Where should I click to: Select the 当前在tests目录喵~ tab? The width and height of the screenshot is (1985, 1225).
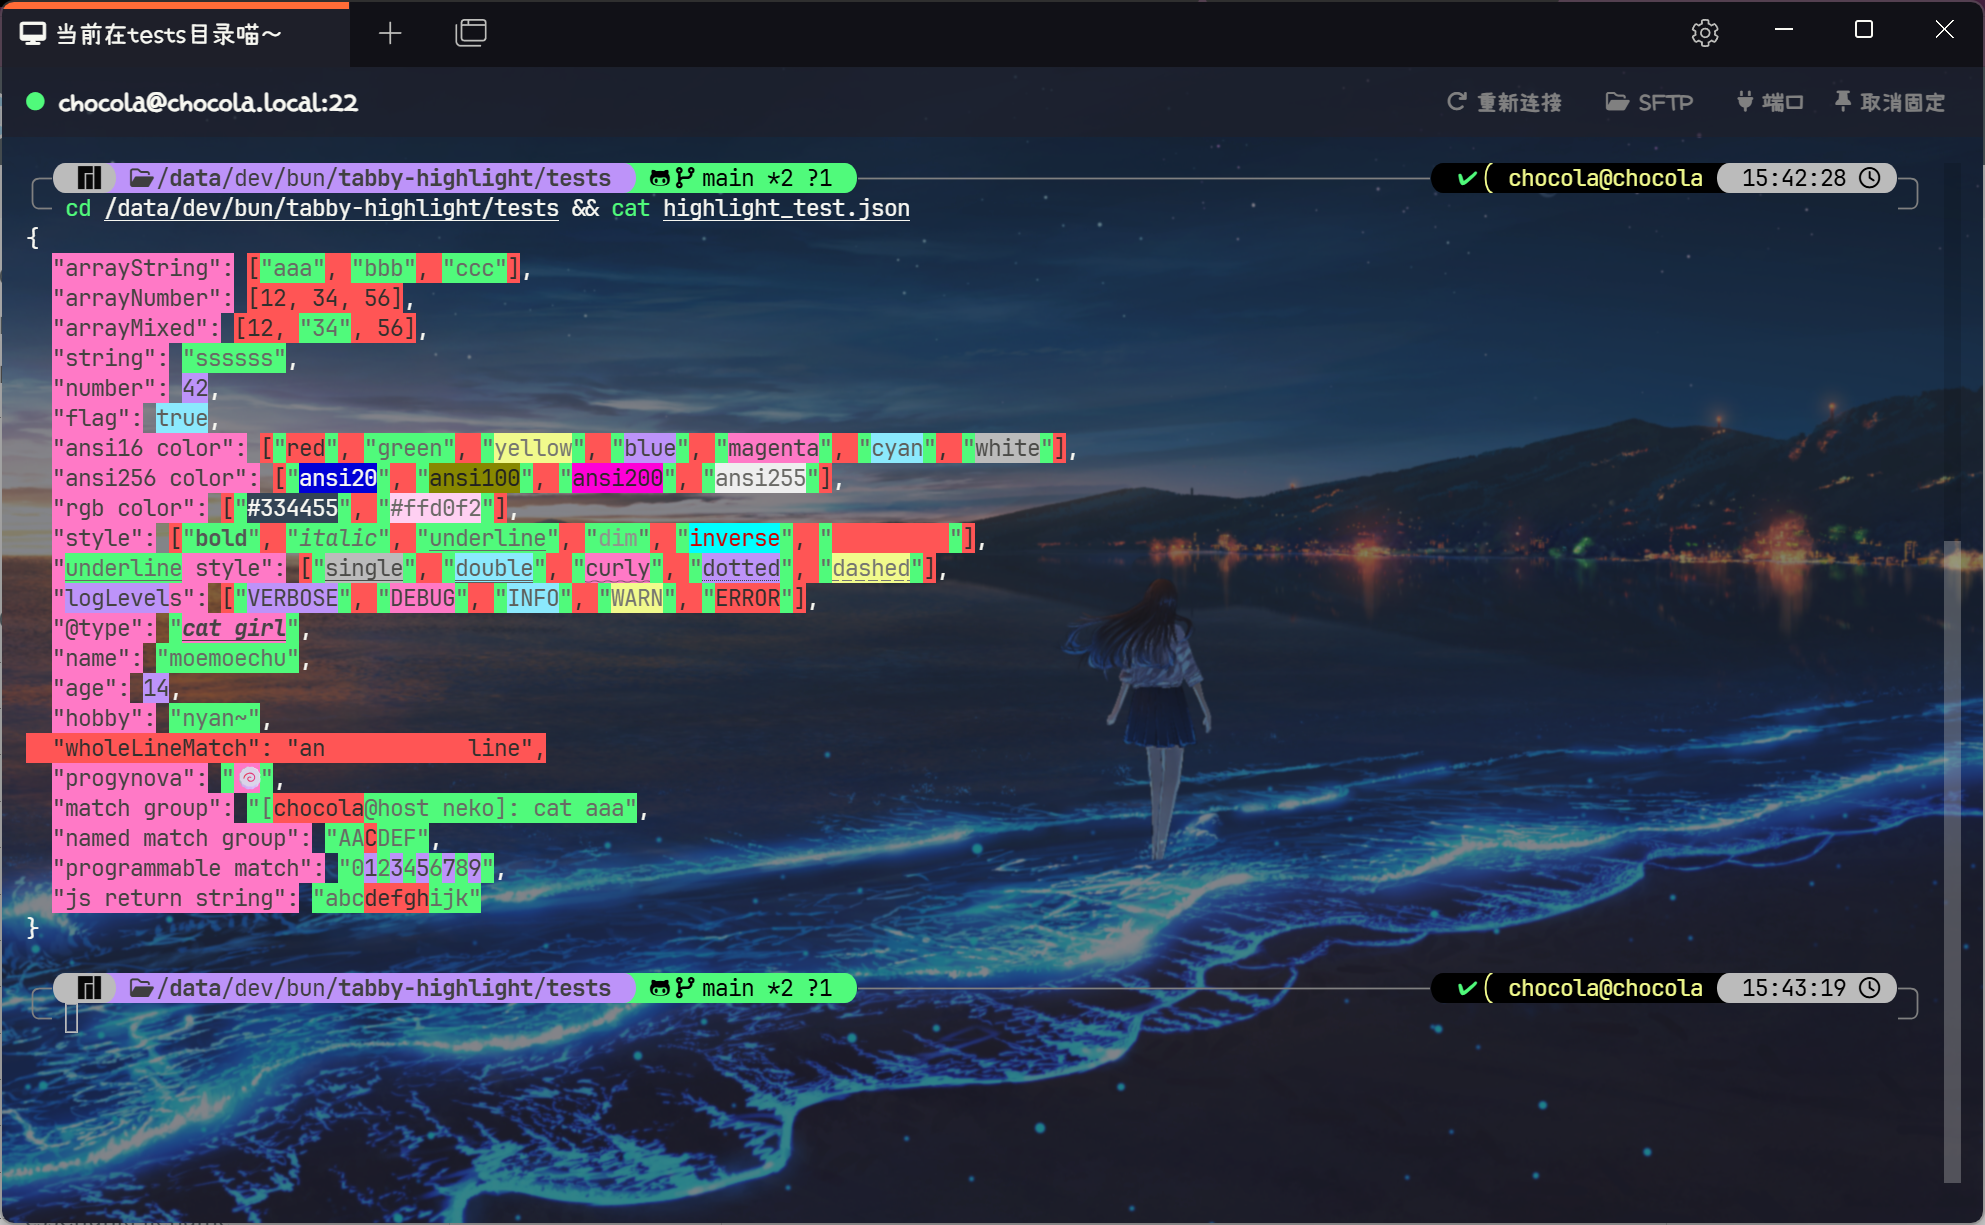coord(170,35)
